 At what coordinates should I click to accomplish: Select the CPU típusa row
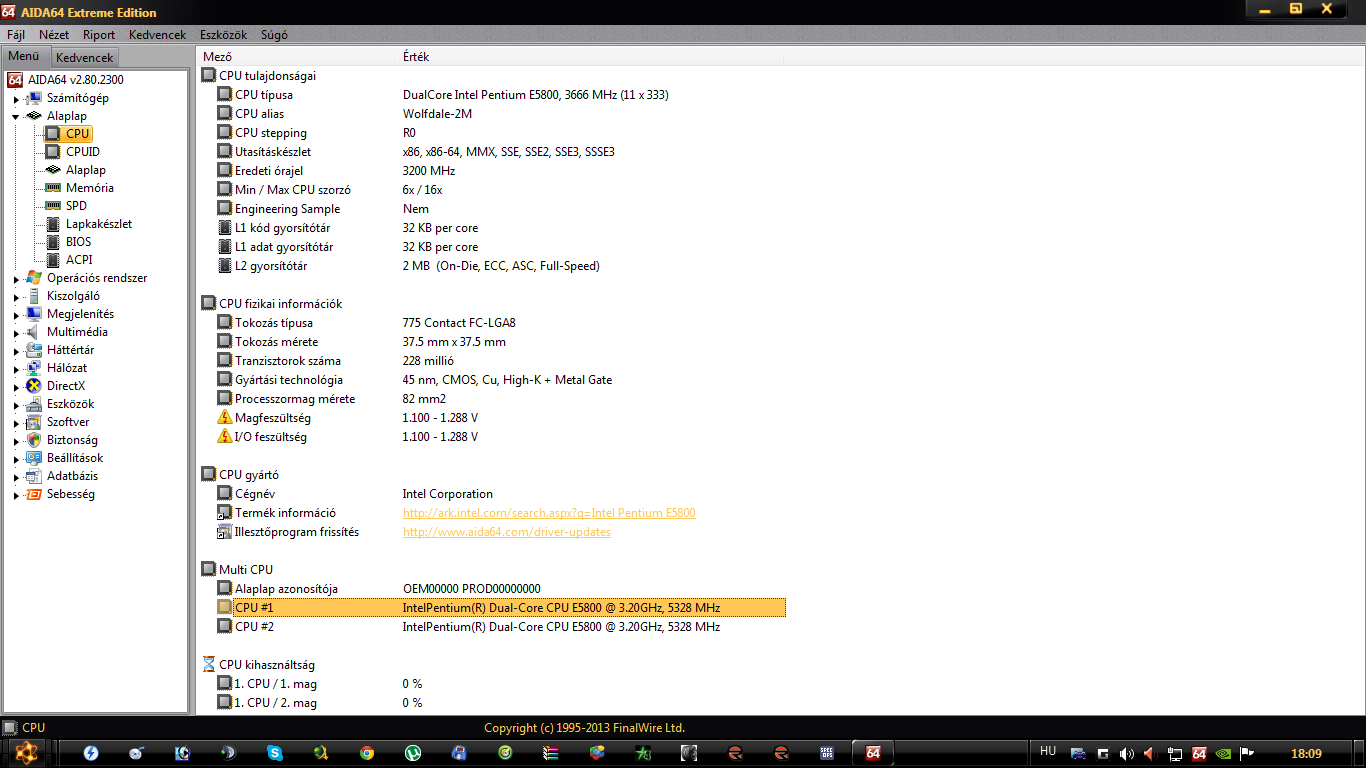(500, 95)
